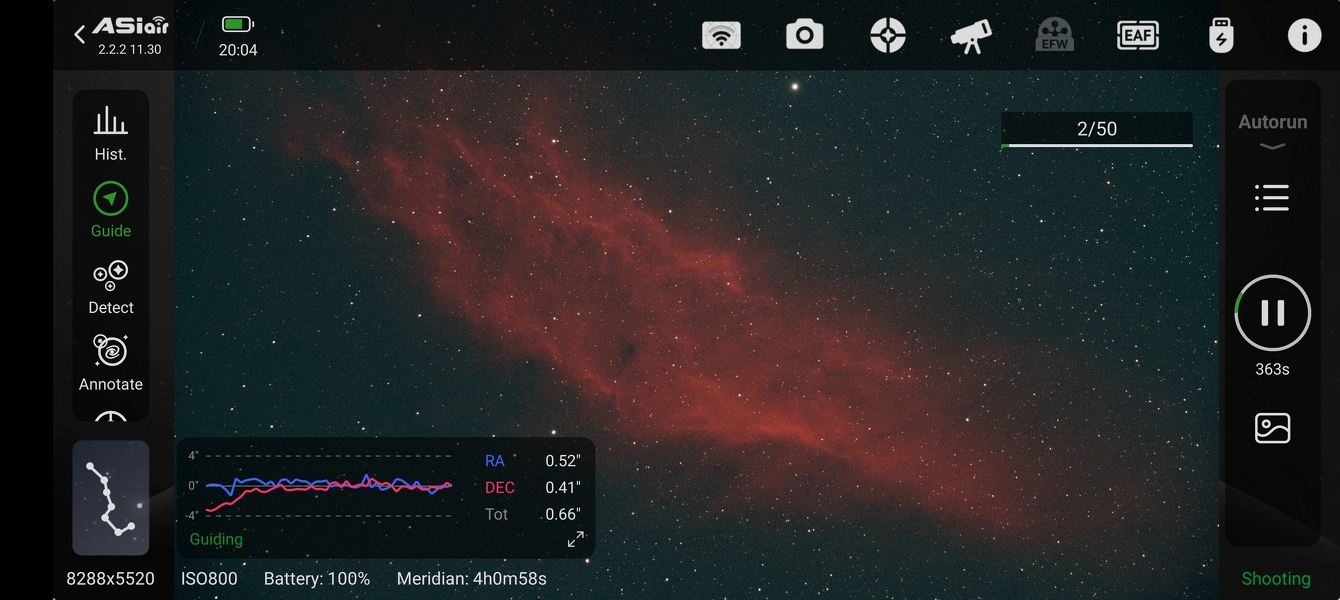The width and height of the screenshot is (1340, 600).
Task: Click the 2/50 frame progress bar
Action: [x=1097, y=130]
